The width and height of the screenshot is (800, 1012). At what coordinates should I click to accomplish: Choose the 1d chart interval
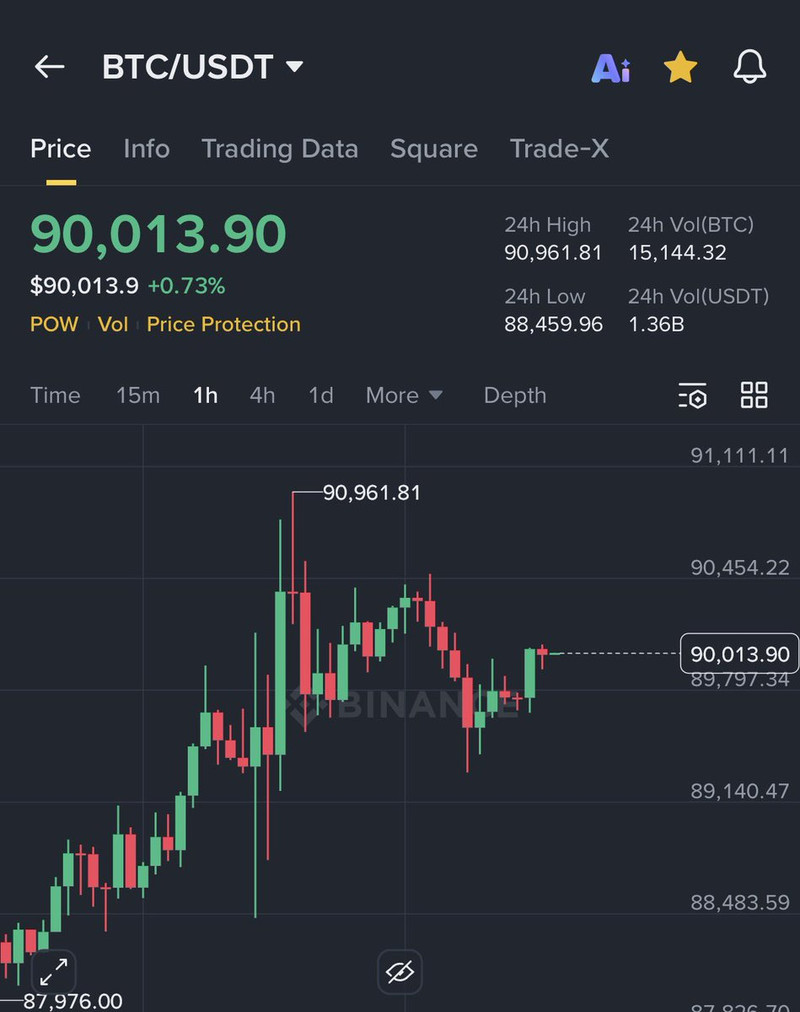pyautogui.click(x=321, y=395)
